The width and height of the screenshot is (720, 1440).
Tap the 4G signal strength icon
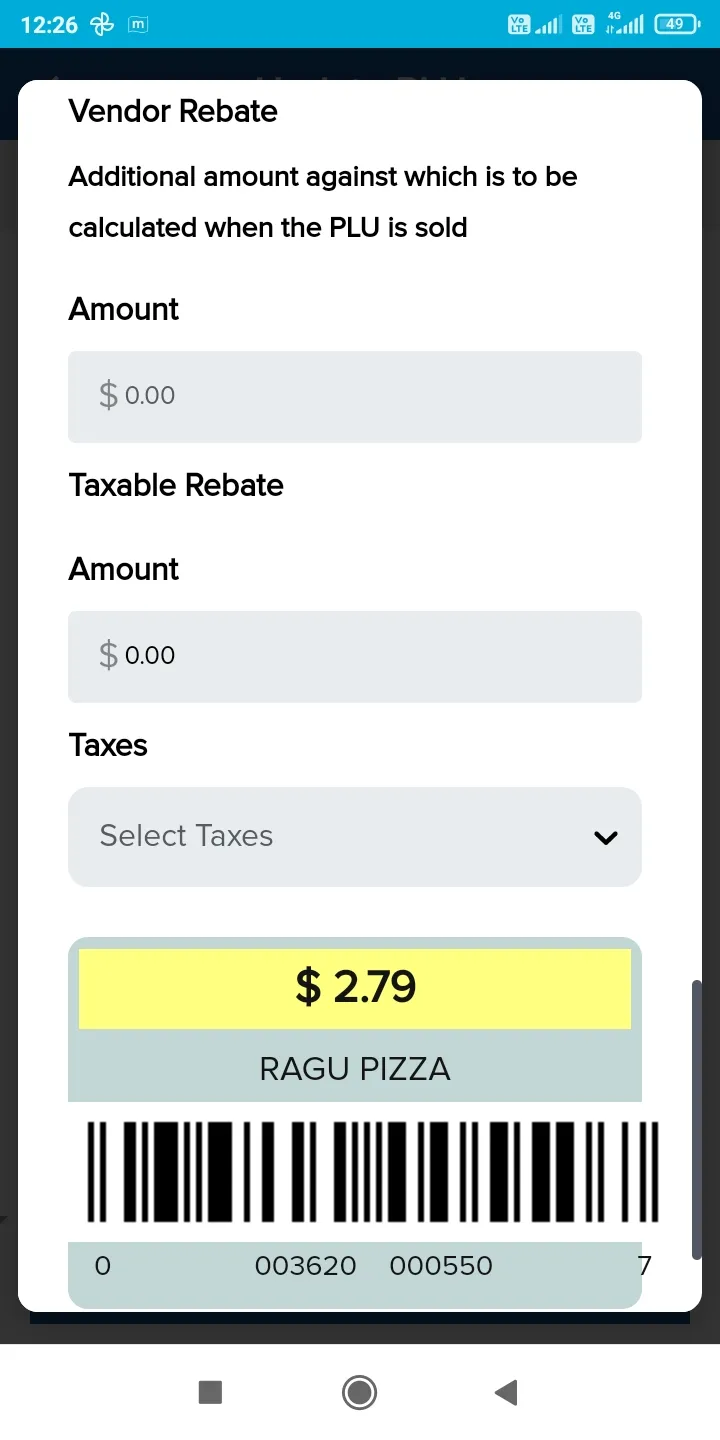625,24
